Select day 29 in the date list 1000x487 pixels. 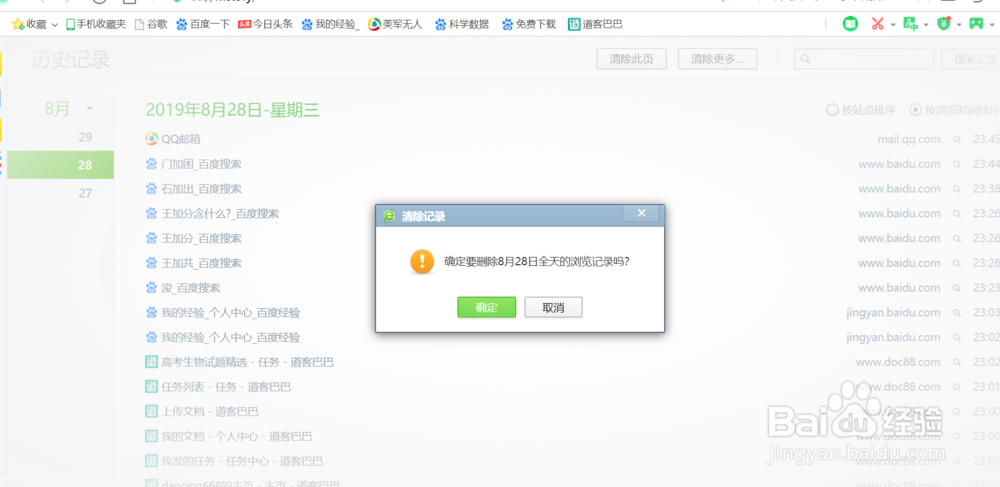coord(85,137)
